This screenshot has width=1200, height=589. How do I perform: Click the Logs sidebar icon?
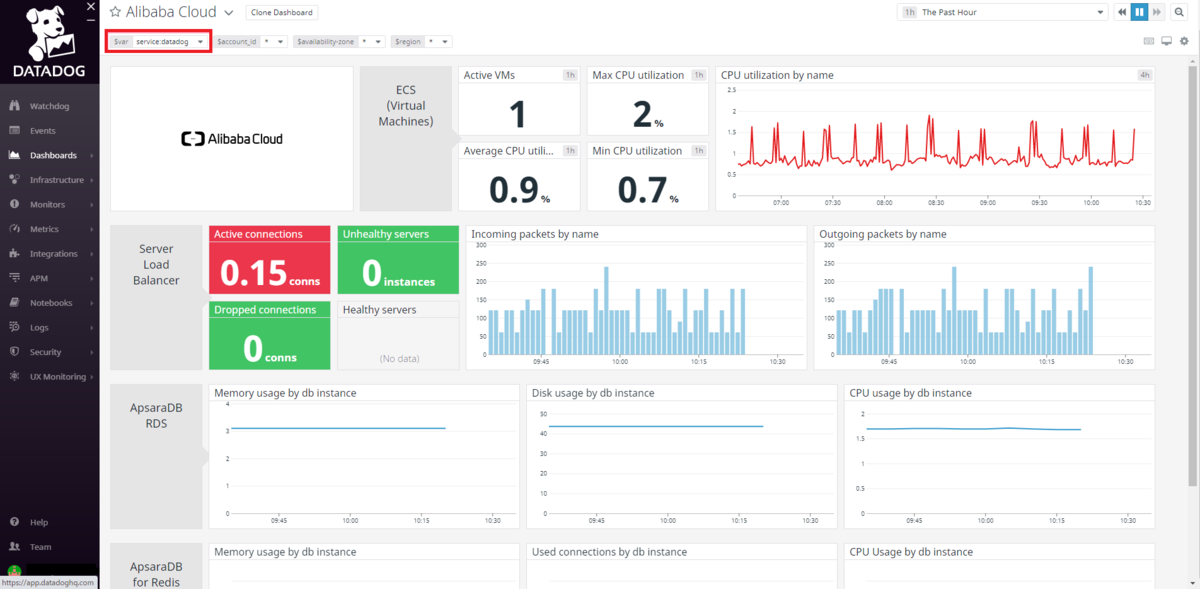tap(14, 327)
